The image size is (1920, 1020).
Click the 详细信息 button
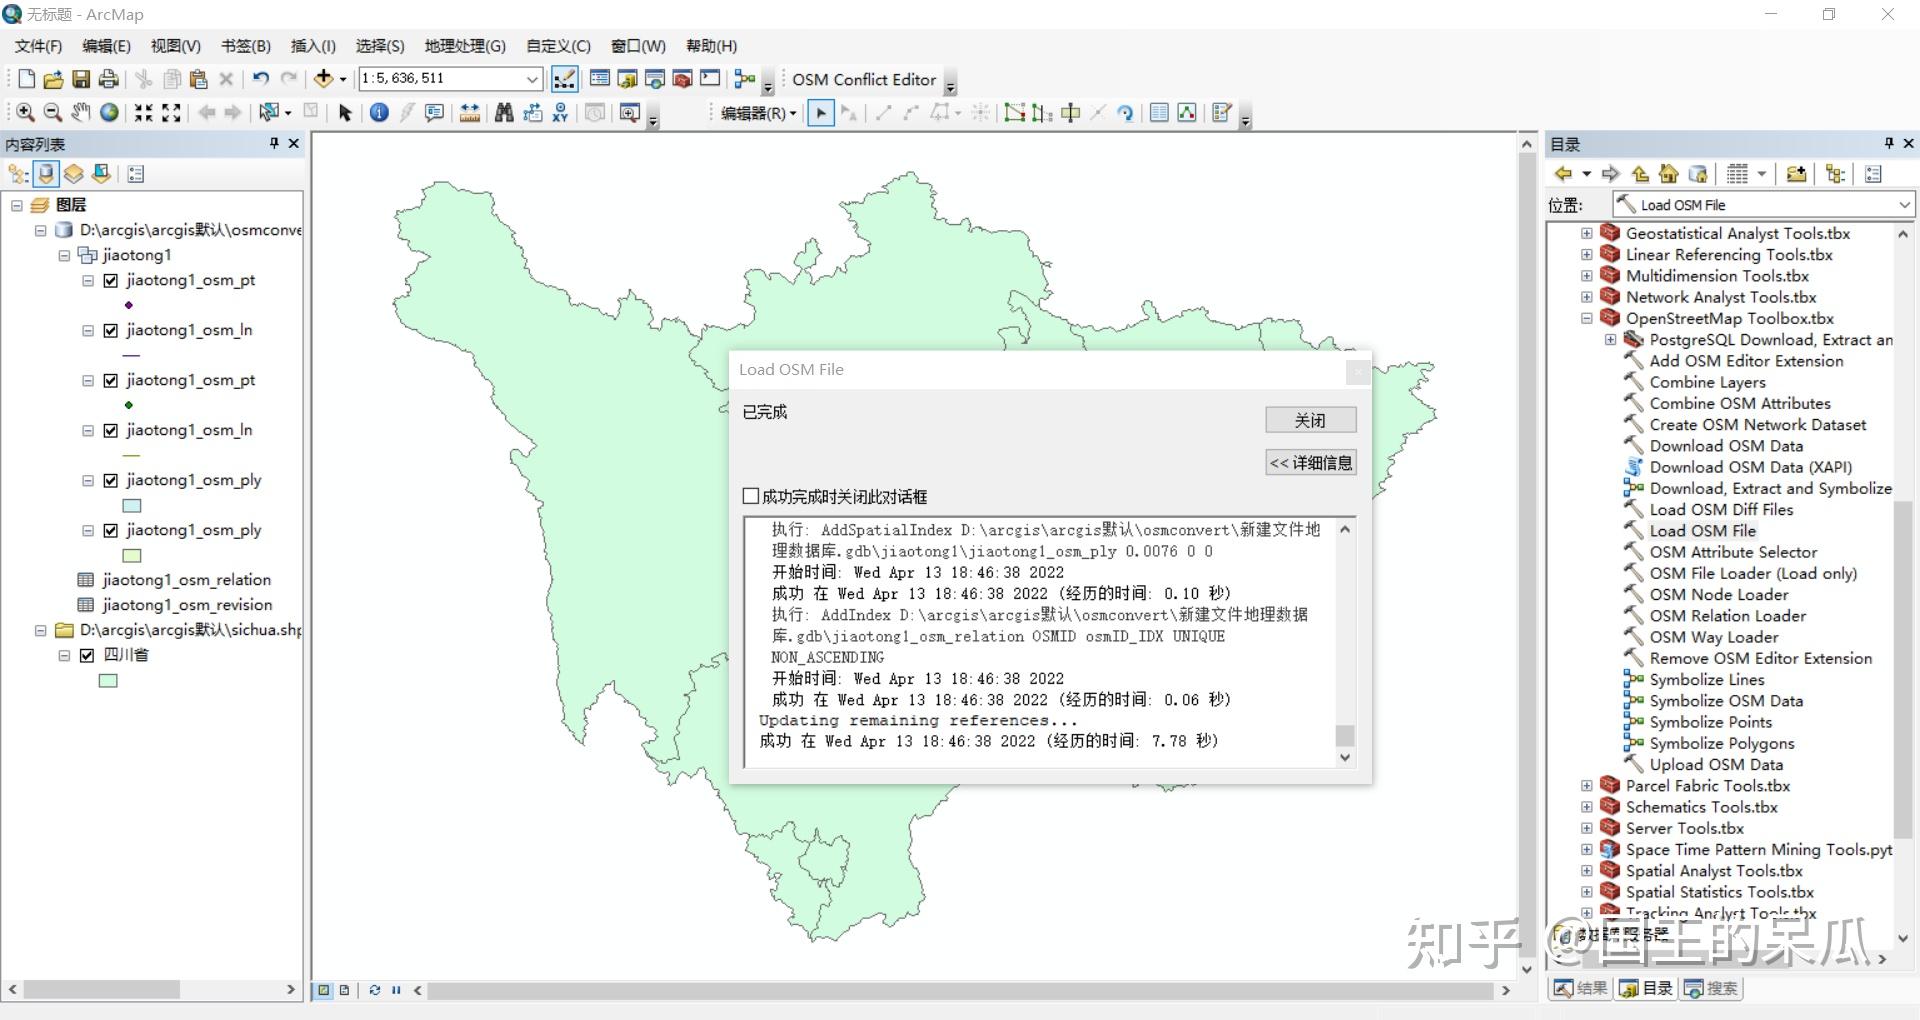1310,462
